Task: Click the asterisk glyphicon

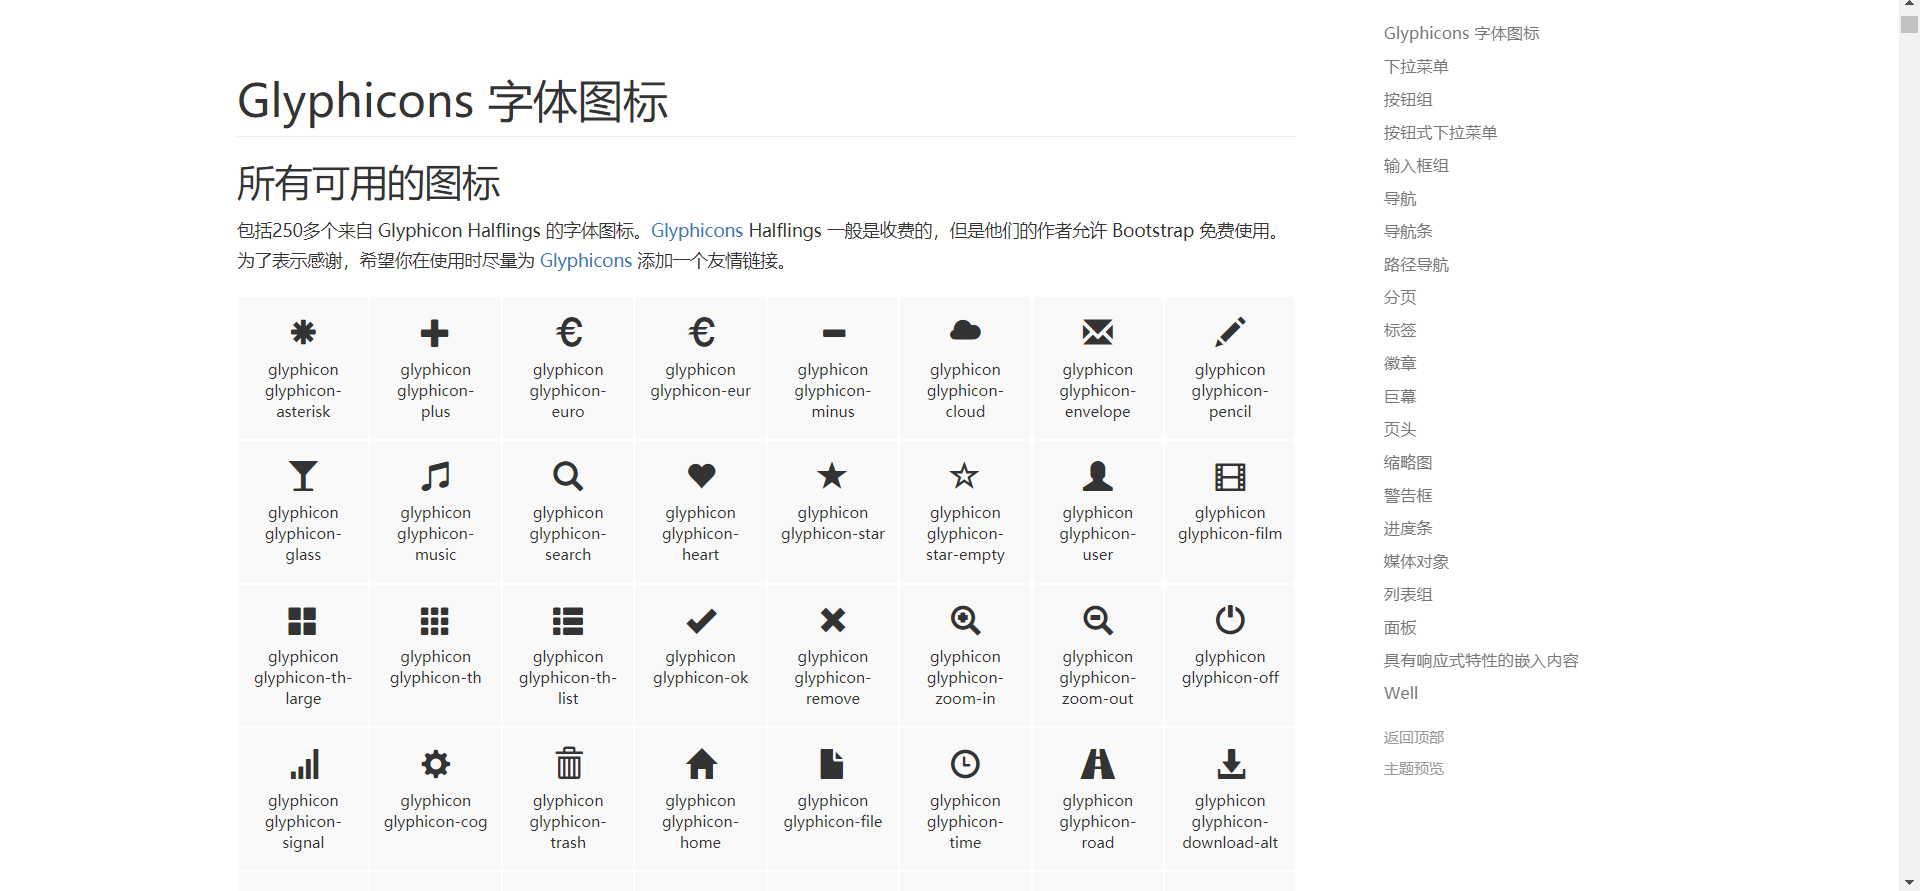Action: pyautogui.click(x=303, y=332)
